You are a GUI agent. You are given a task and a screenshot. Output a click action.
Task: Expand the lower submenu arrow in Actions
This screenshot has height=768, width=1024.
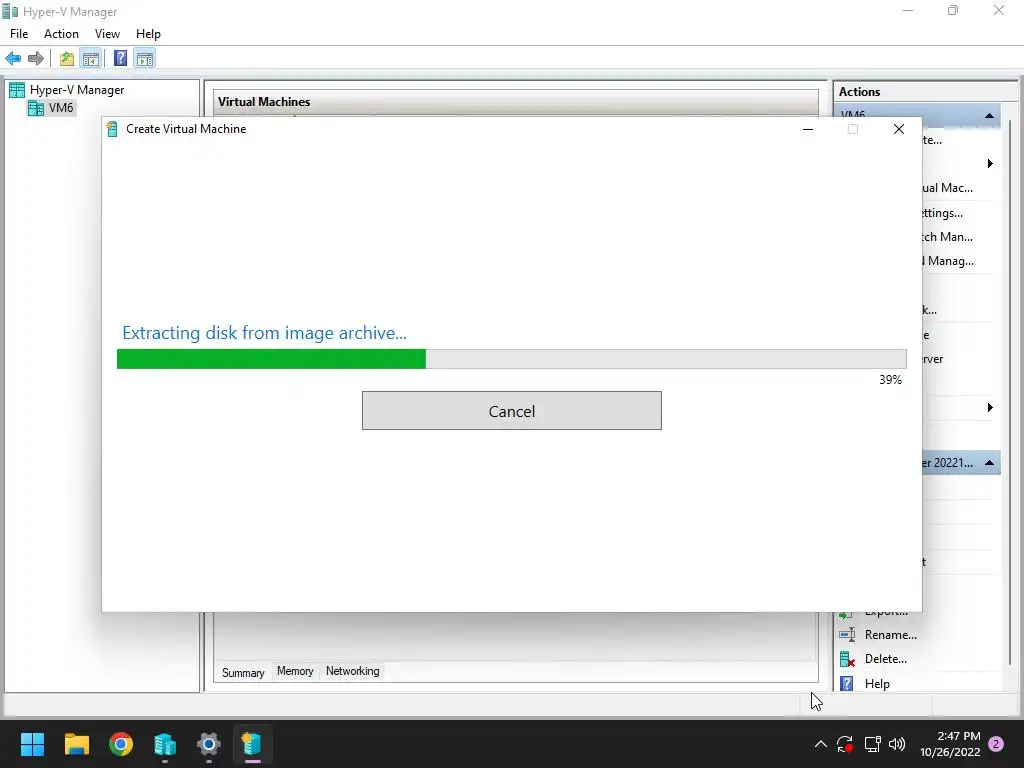pyautogui.click(x=990, y=408)
